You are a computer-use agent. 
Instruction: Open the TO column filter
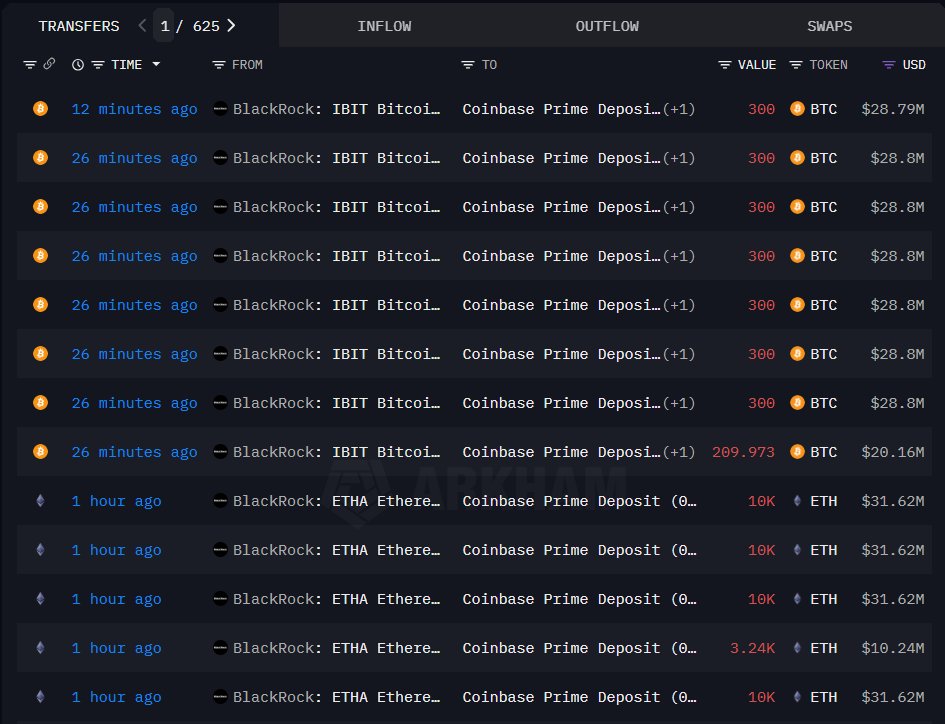tap(468, 65)
